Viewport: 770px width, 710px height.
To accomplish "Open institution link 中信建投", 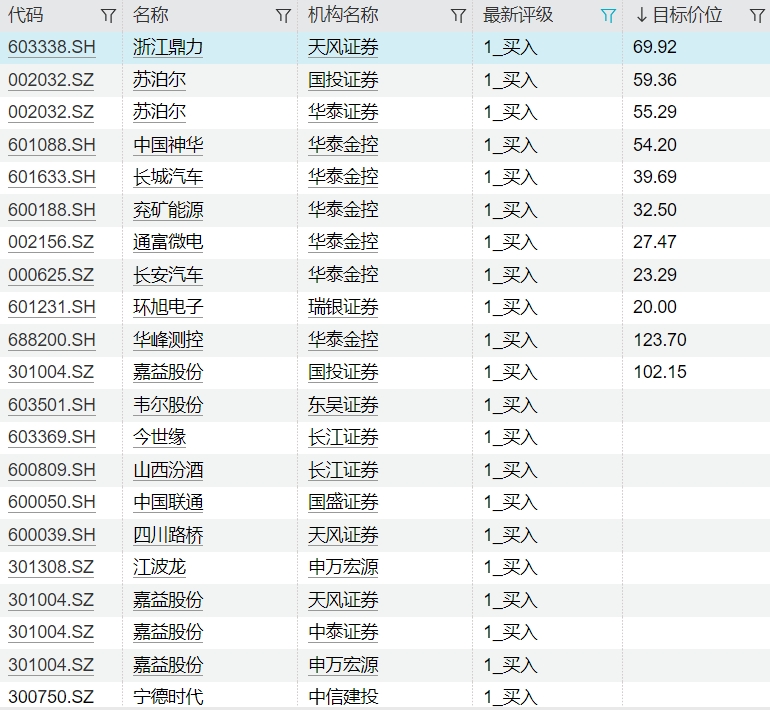I will (x=343, y=697).
